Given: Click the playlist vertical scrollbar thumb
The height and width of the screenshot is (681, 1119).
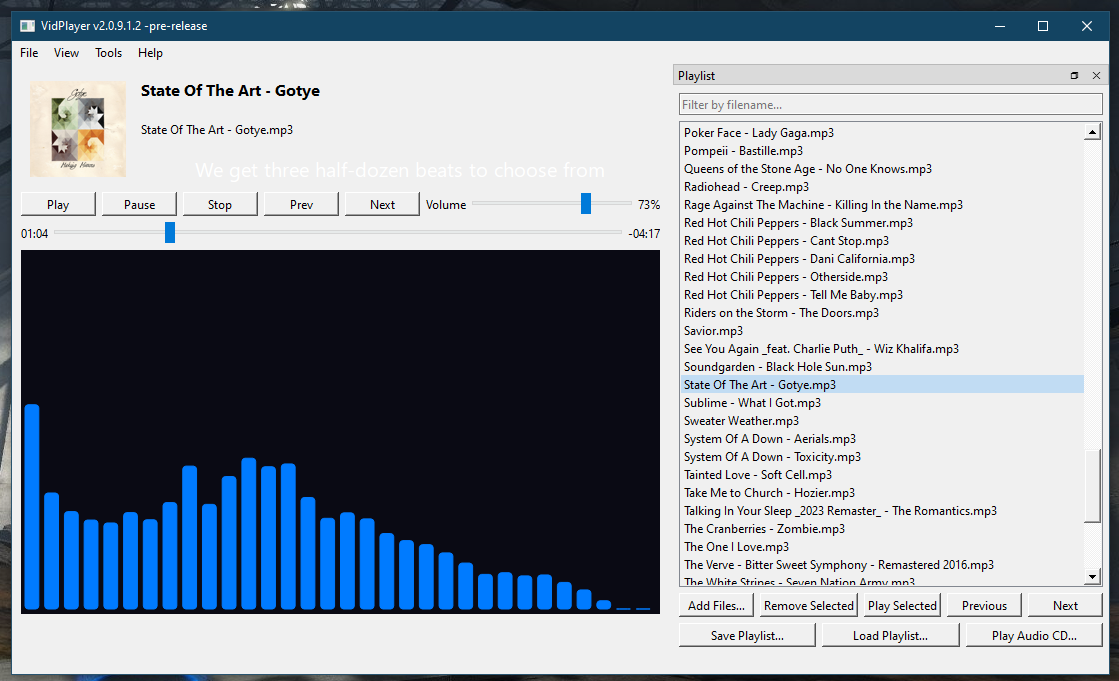Looking at the screenshot, I should point(1092,485).
